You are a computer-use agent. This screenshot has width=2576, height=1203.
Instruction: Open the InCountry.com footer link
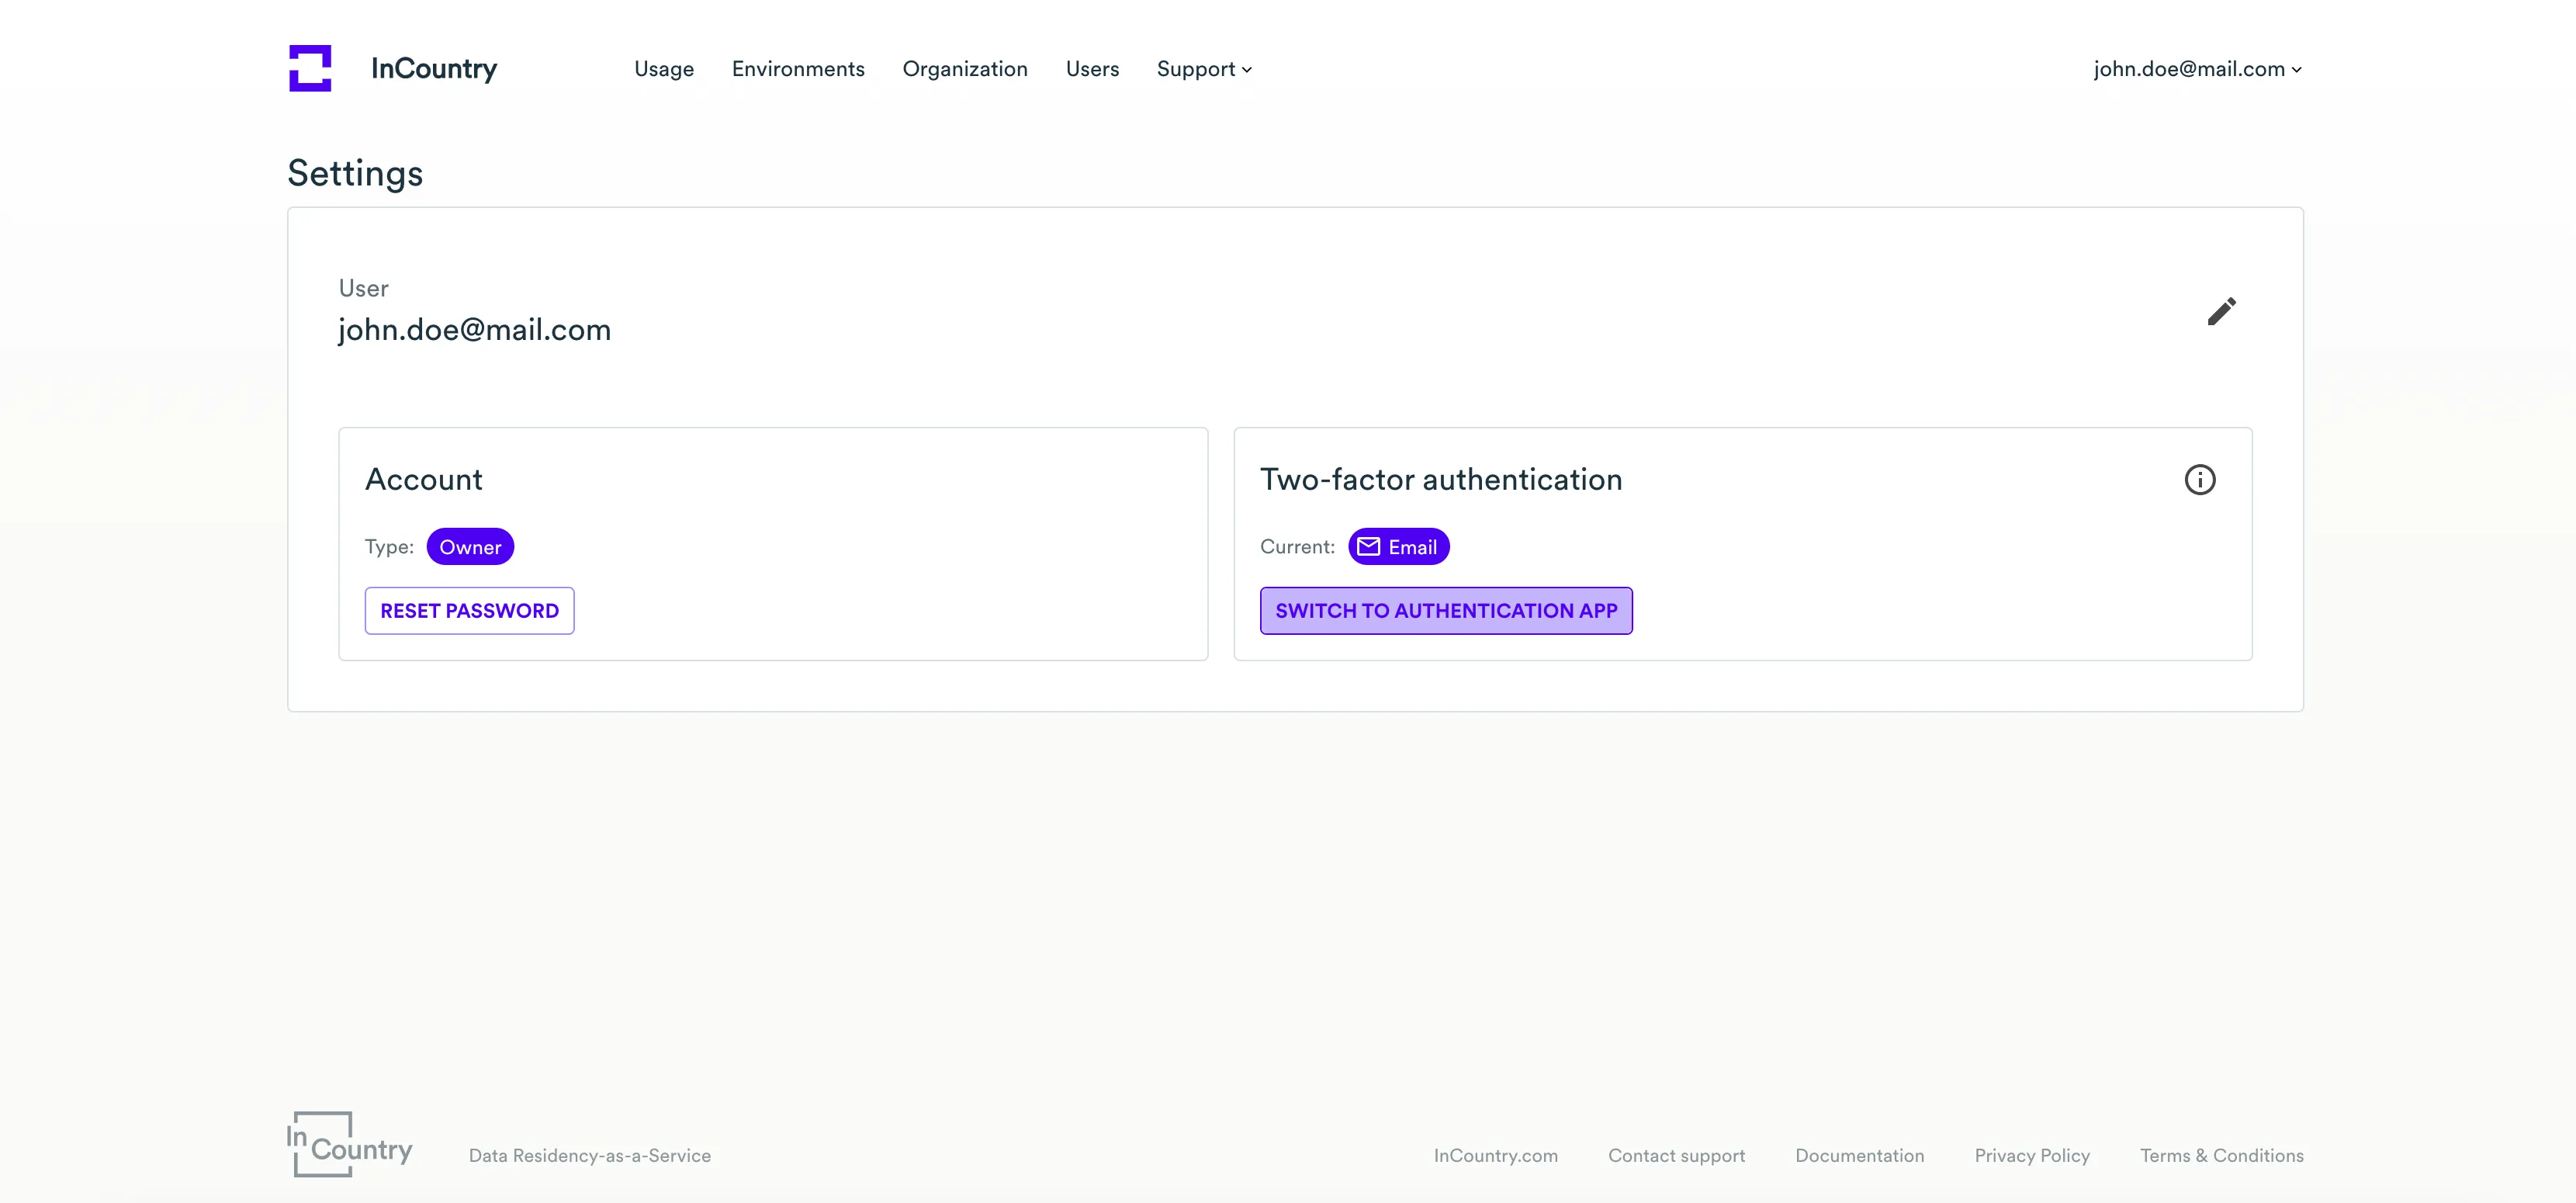(x=1495, y=1155)
